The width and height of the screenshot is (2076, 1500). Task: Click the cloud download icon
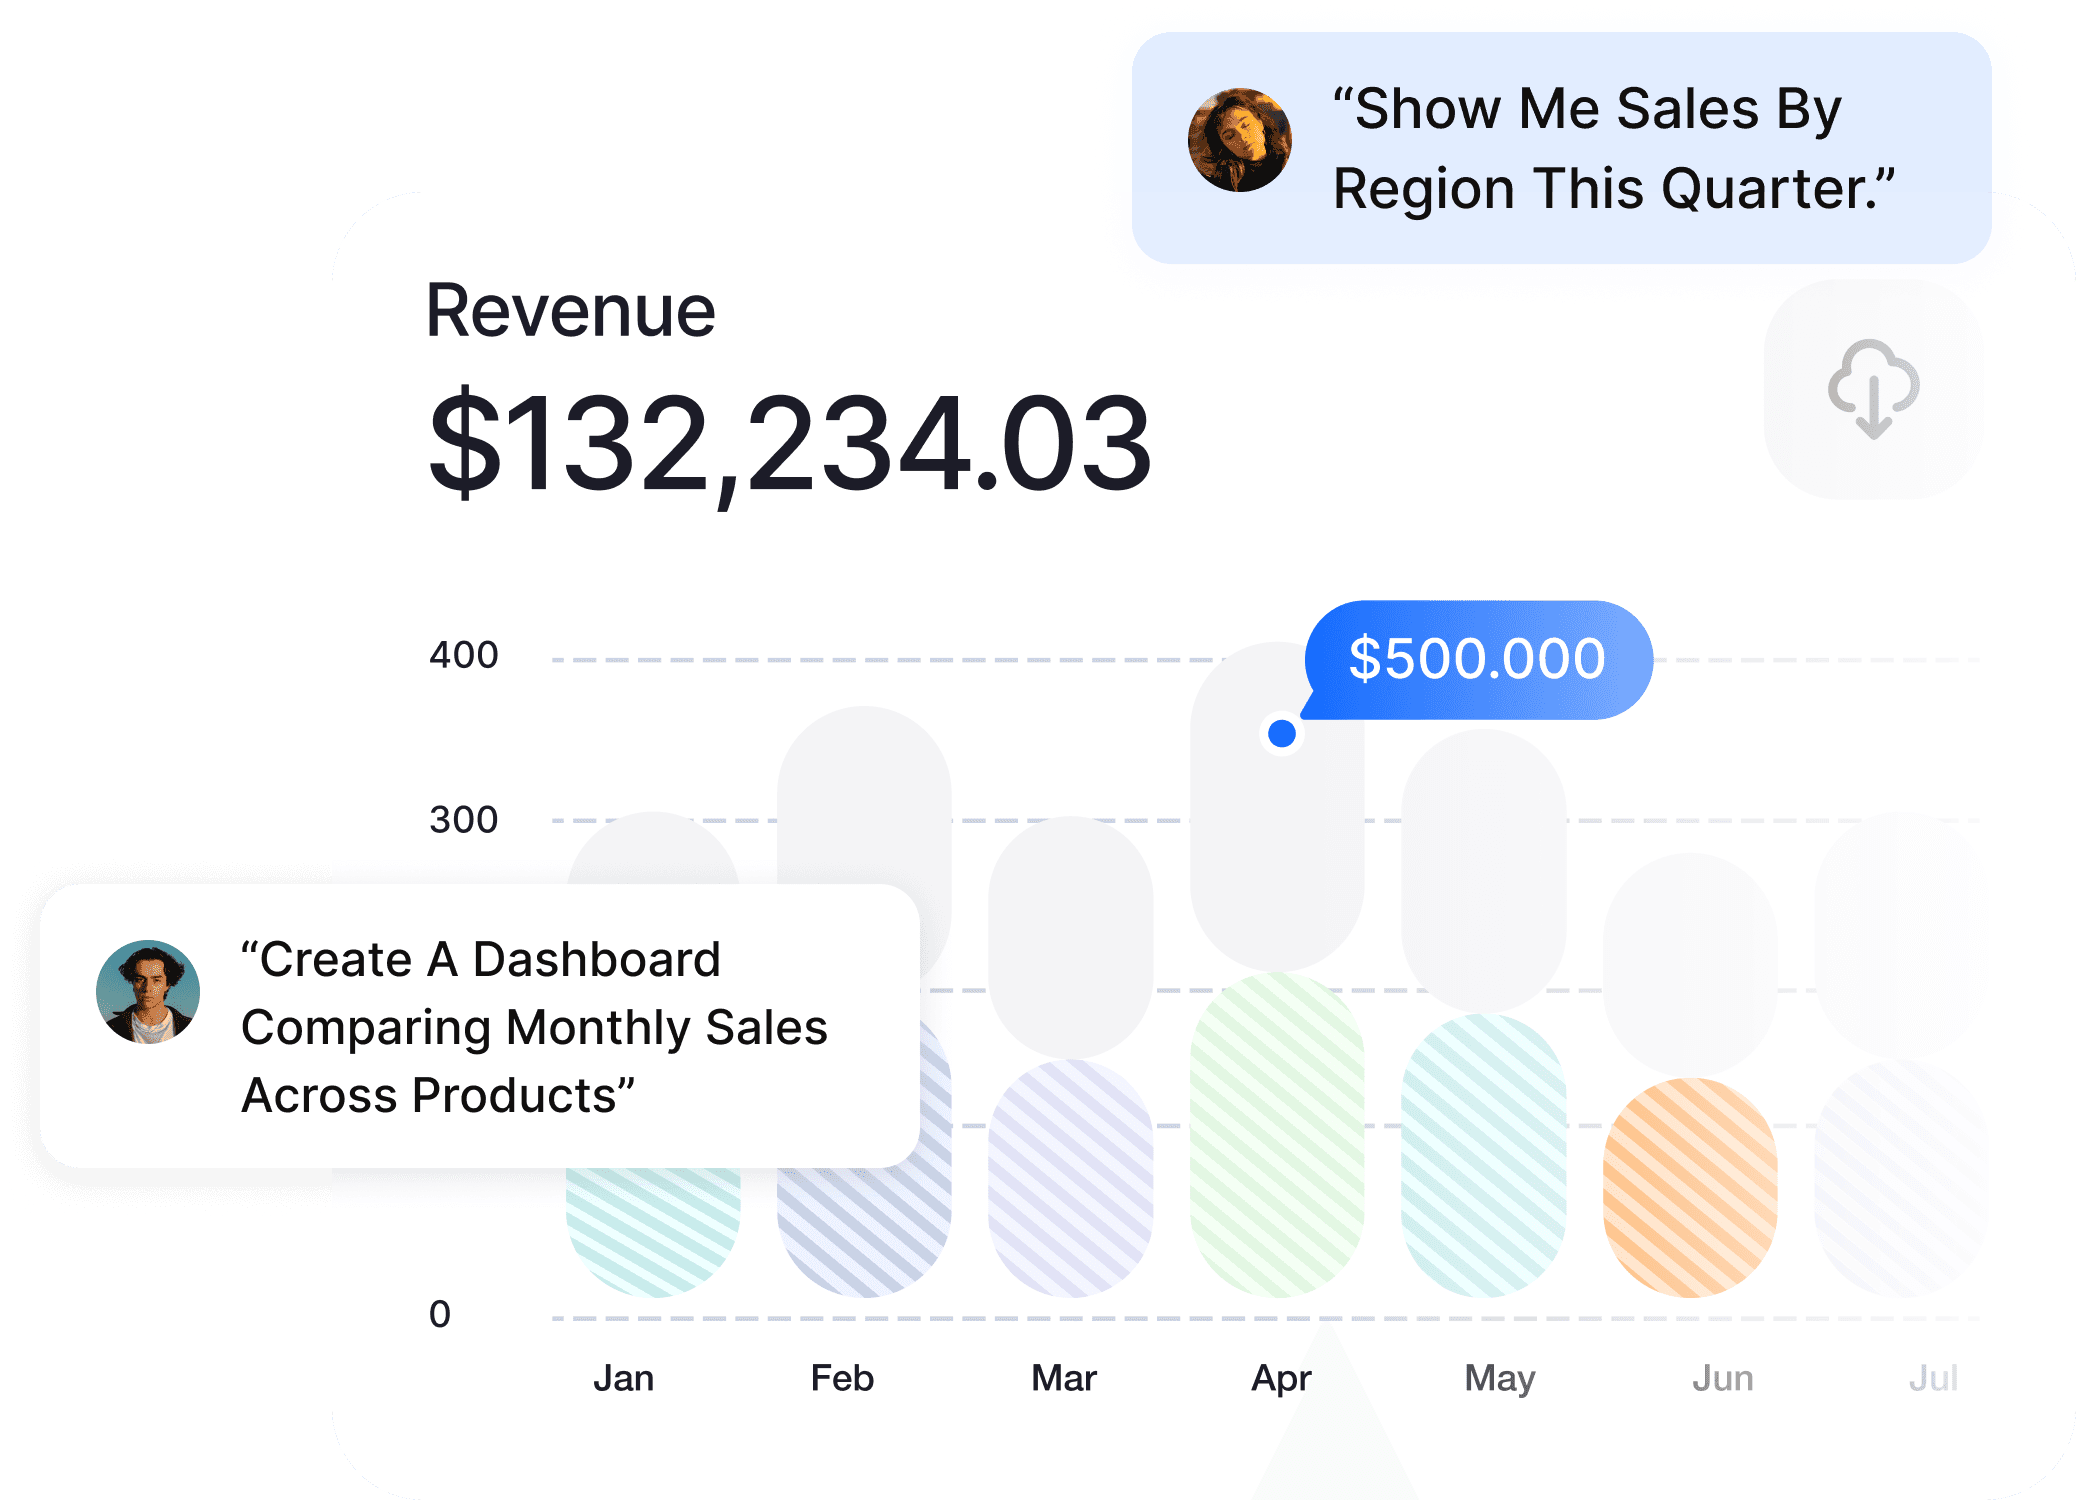1873,389
